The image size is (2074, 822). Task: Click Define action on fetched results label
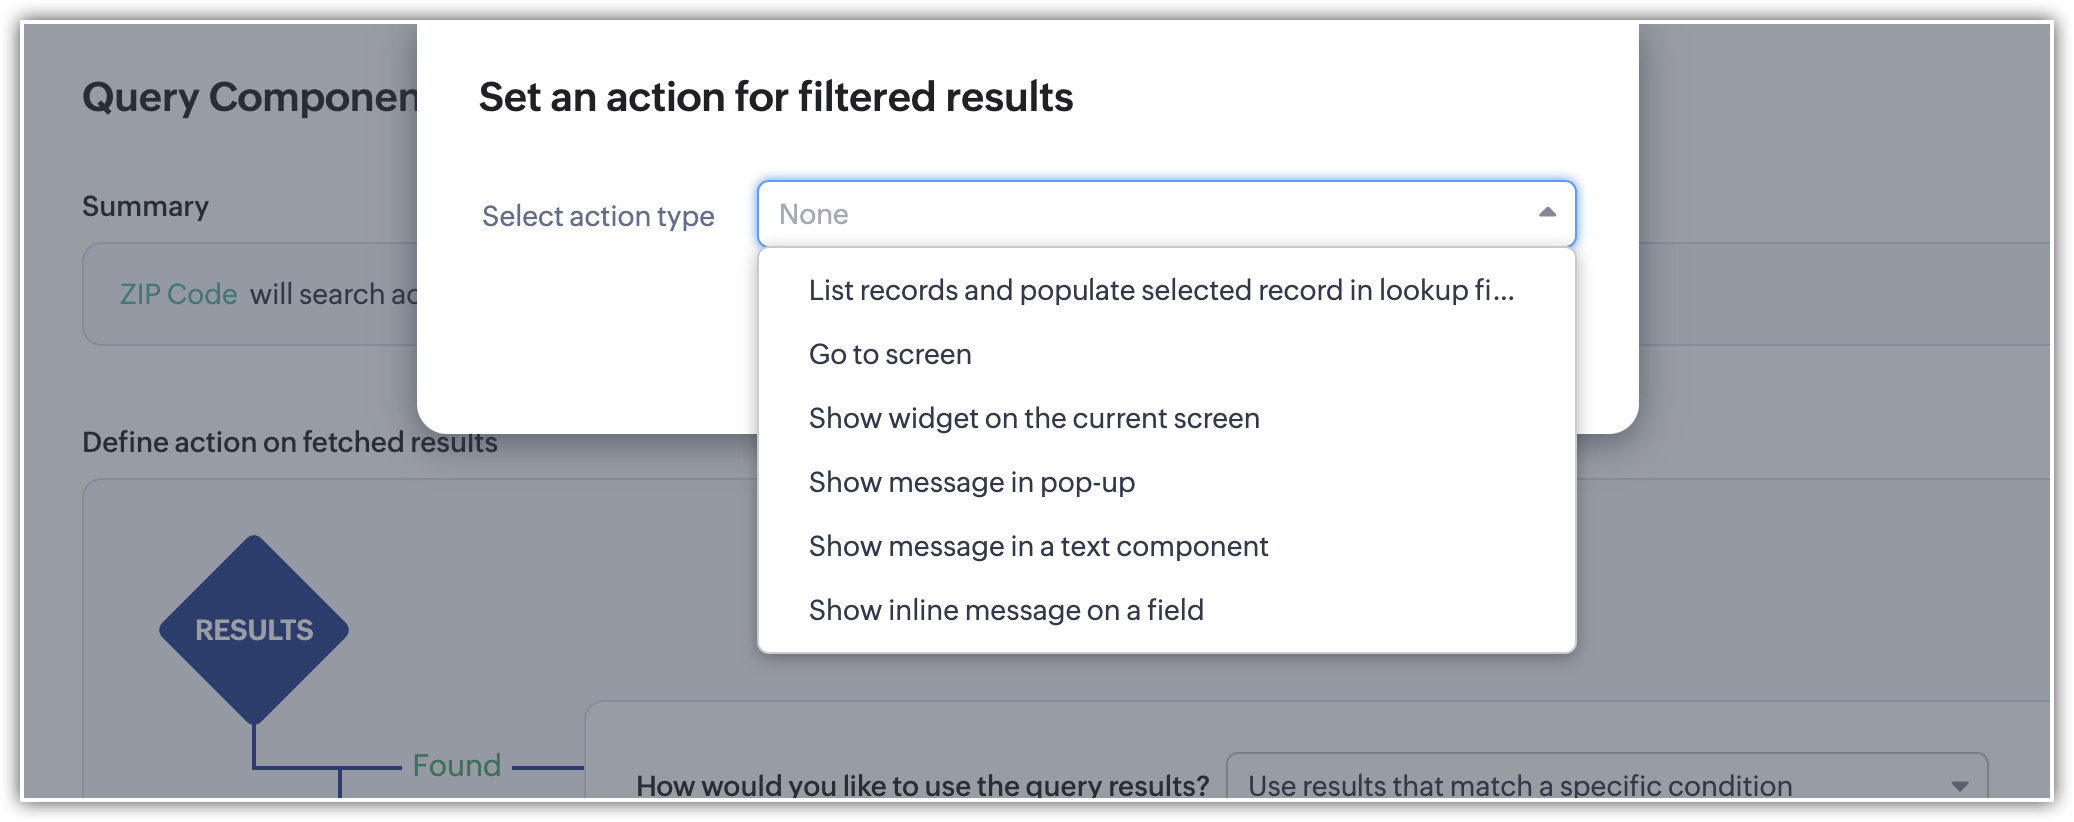click(x=290, y=442)
